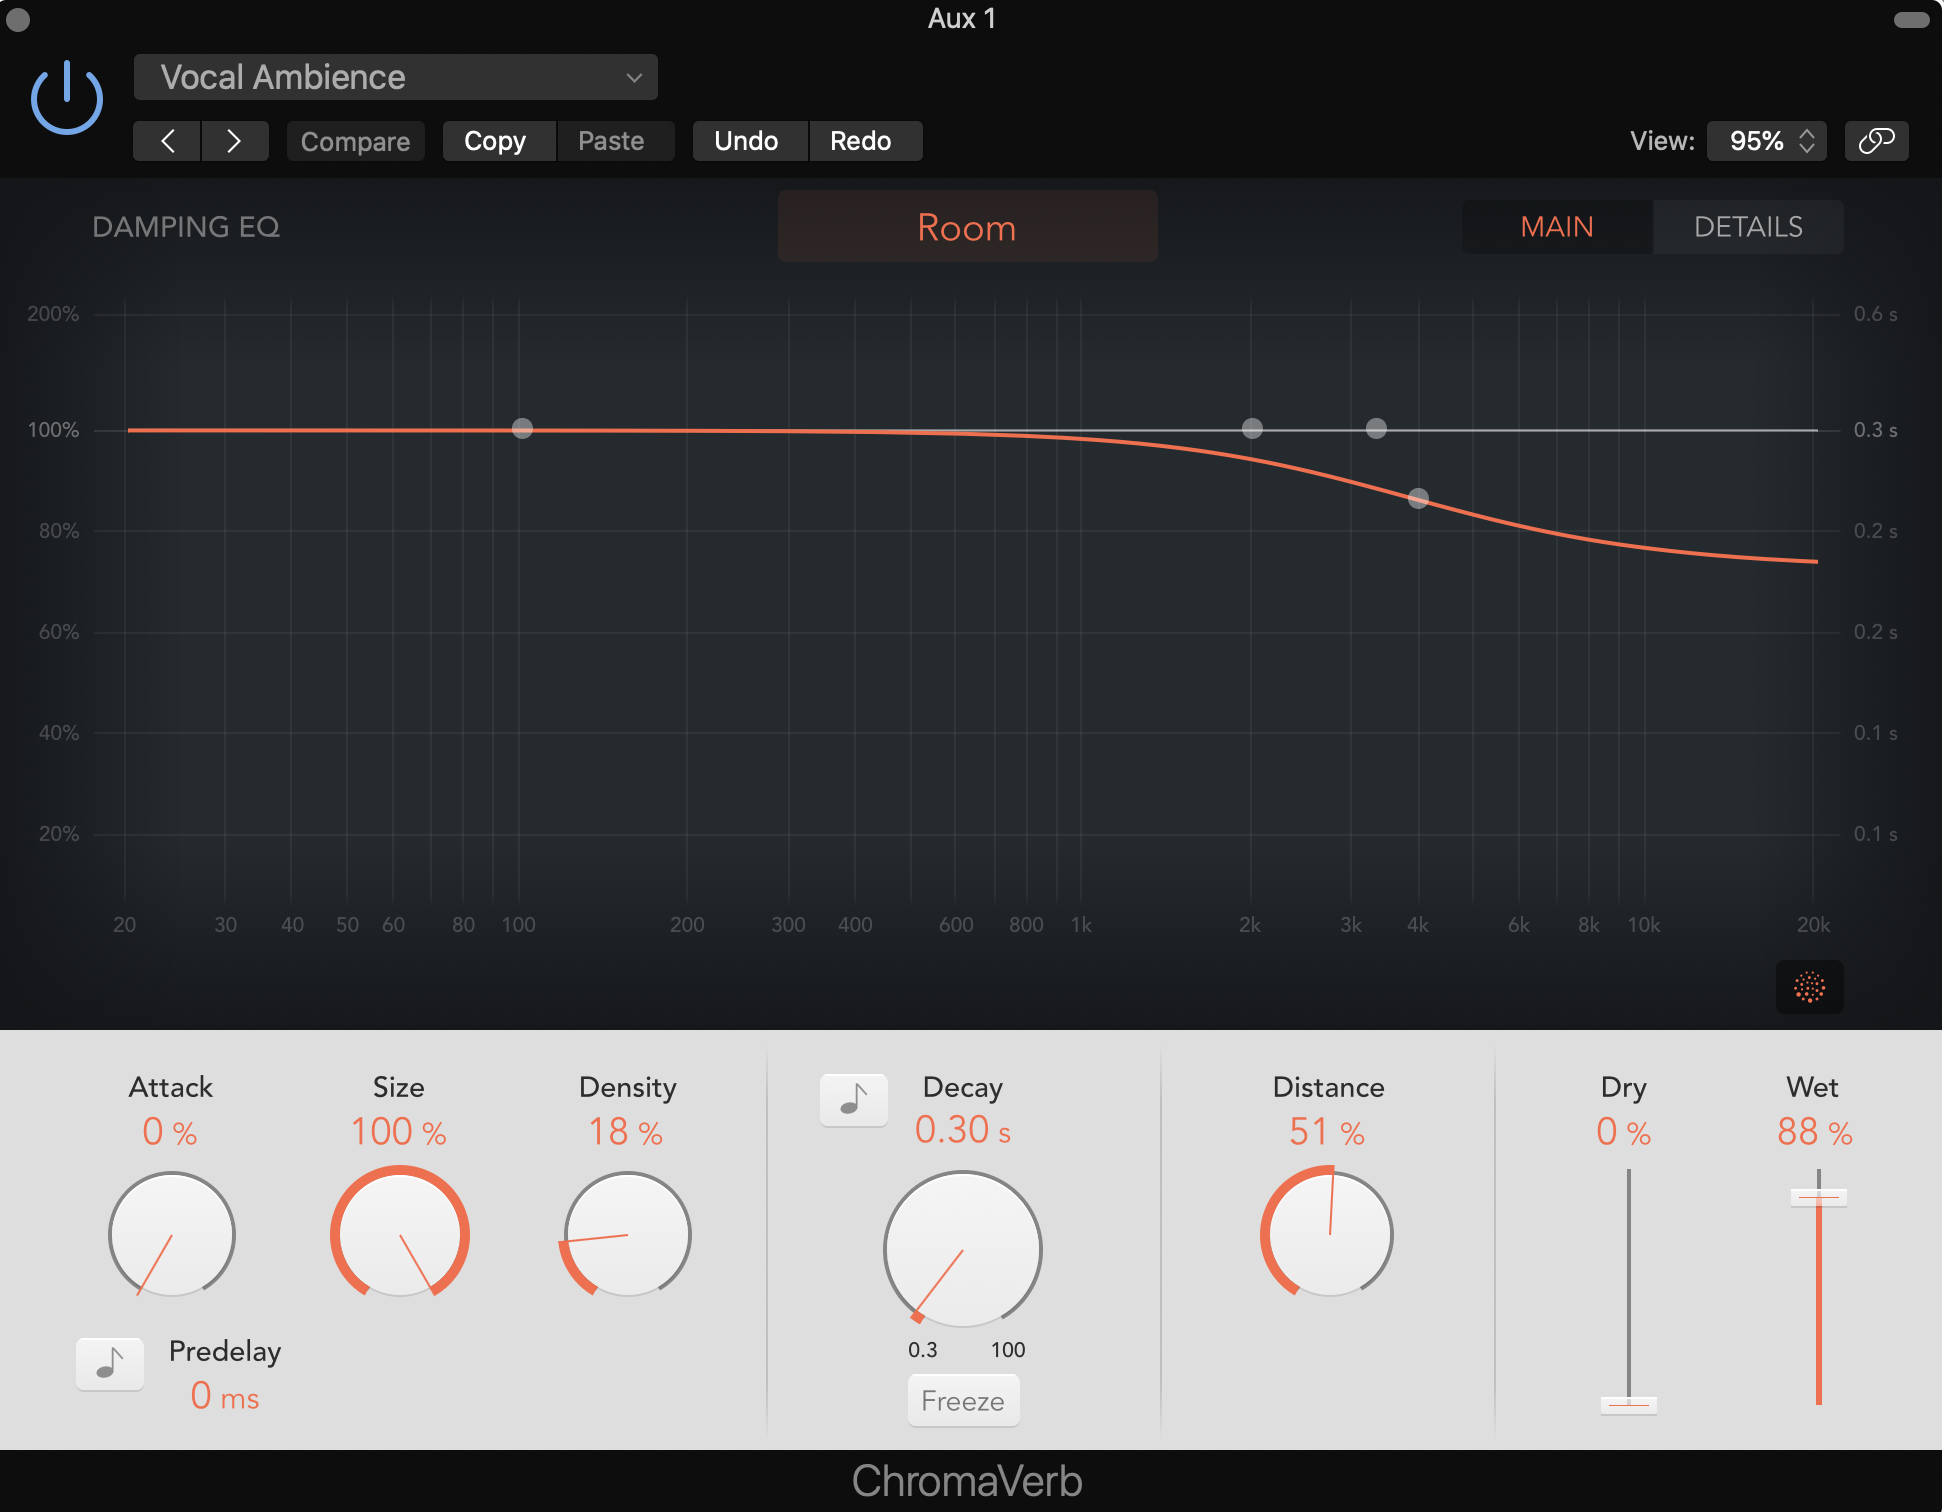Open the View size 95% stepper

(x=1767, y=141)
